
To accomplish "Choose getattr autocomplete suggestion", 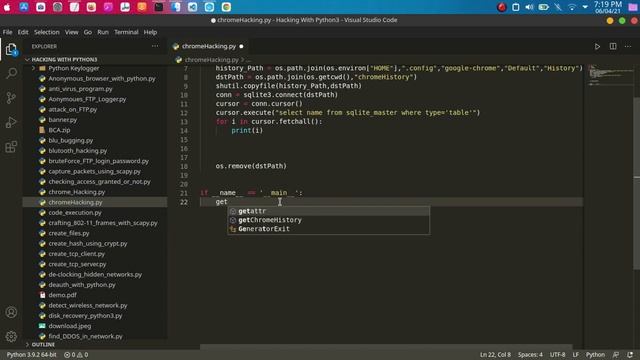I will pyautogui.click(x=329, y=211).
